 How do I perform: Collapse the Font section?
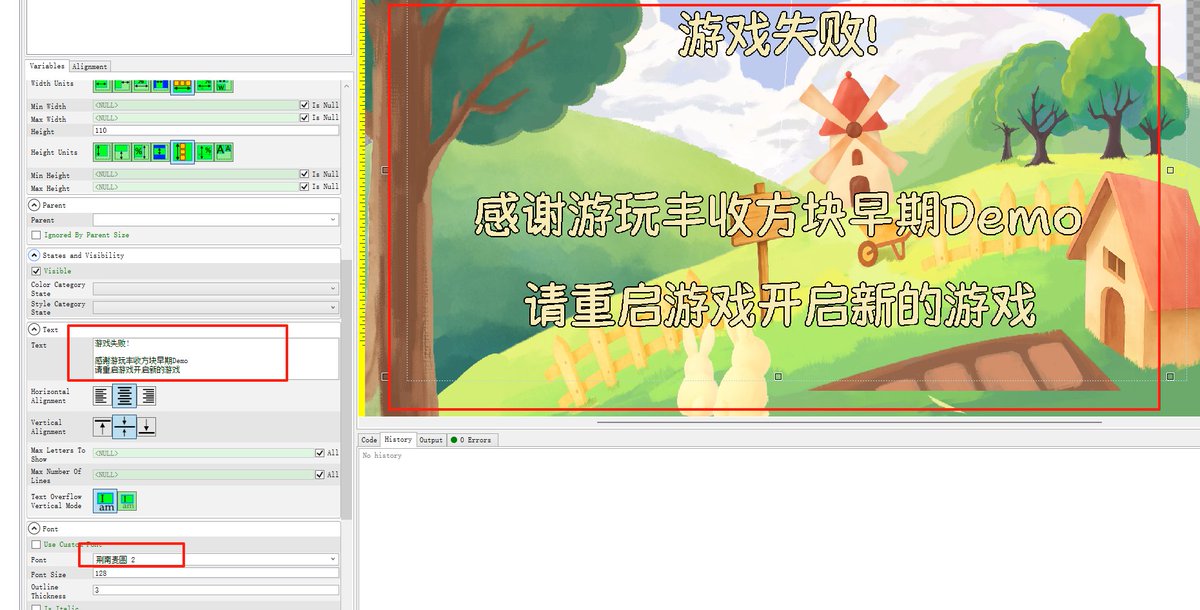coord(34,528)
